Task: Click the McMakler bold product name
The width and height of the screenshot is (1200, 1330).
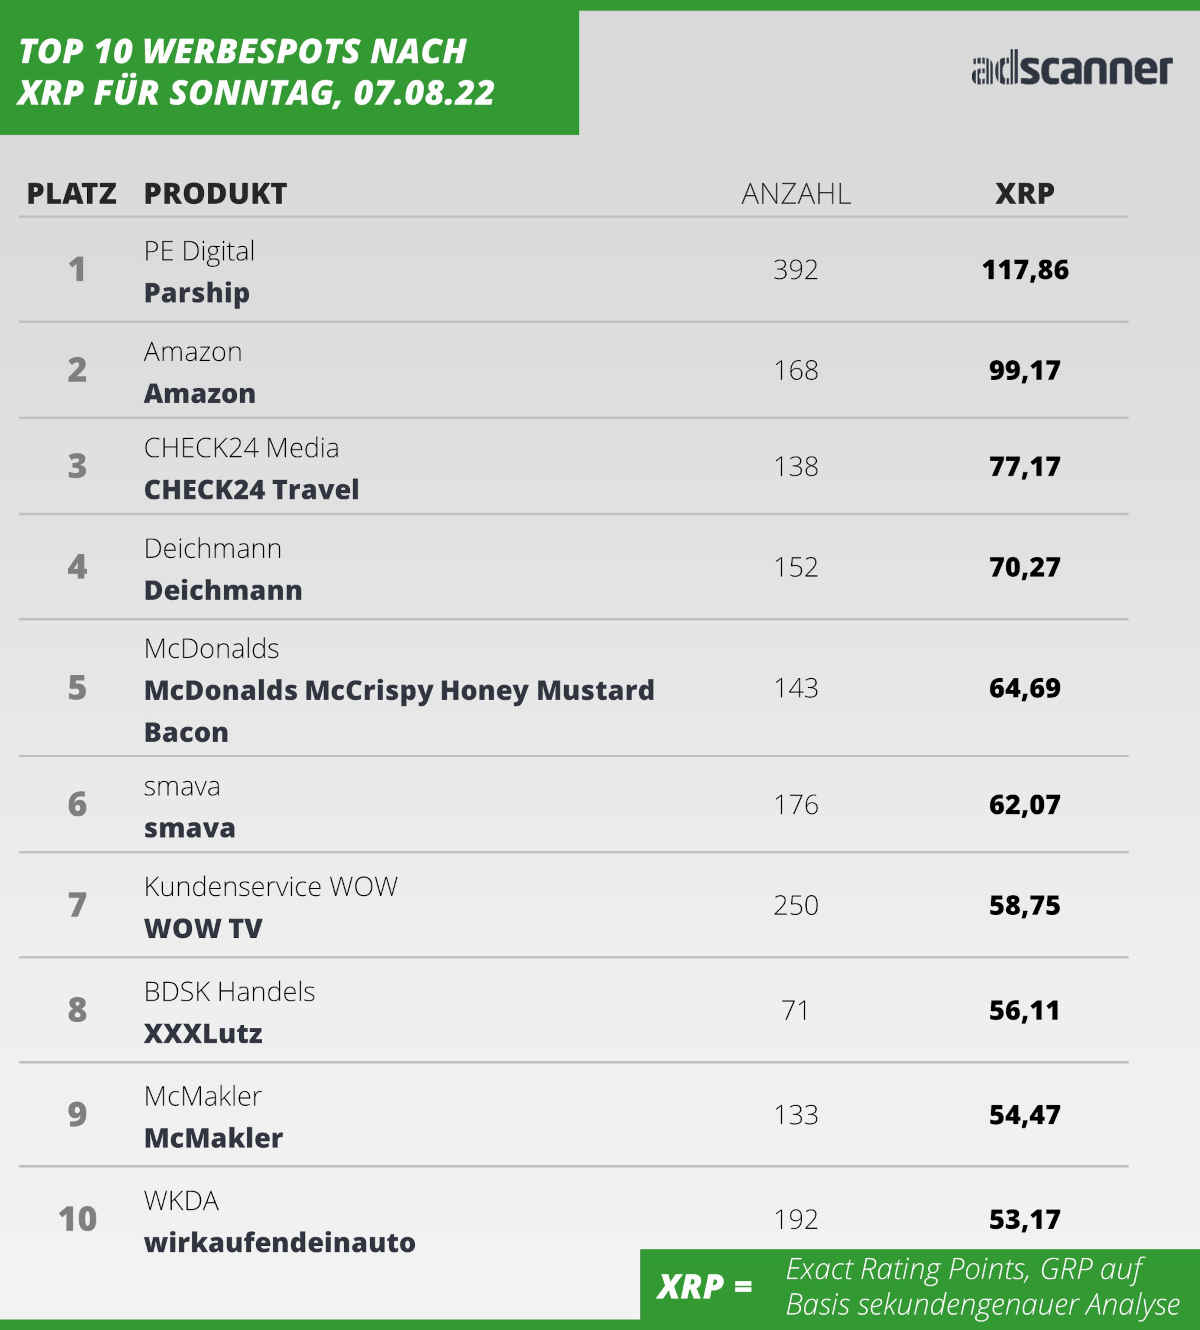Action: (x=213, y=1138)
